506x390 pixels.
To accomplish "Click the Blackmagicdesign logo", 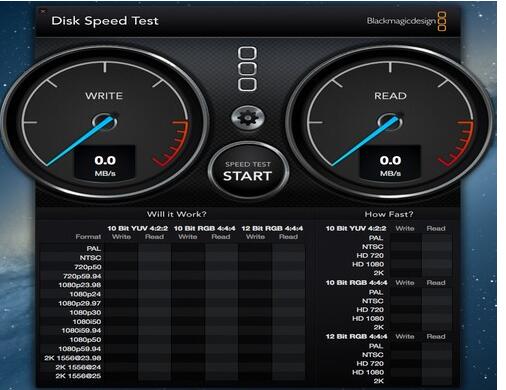I will (x=406, y=21).
